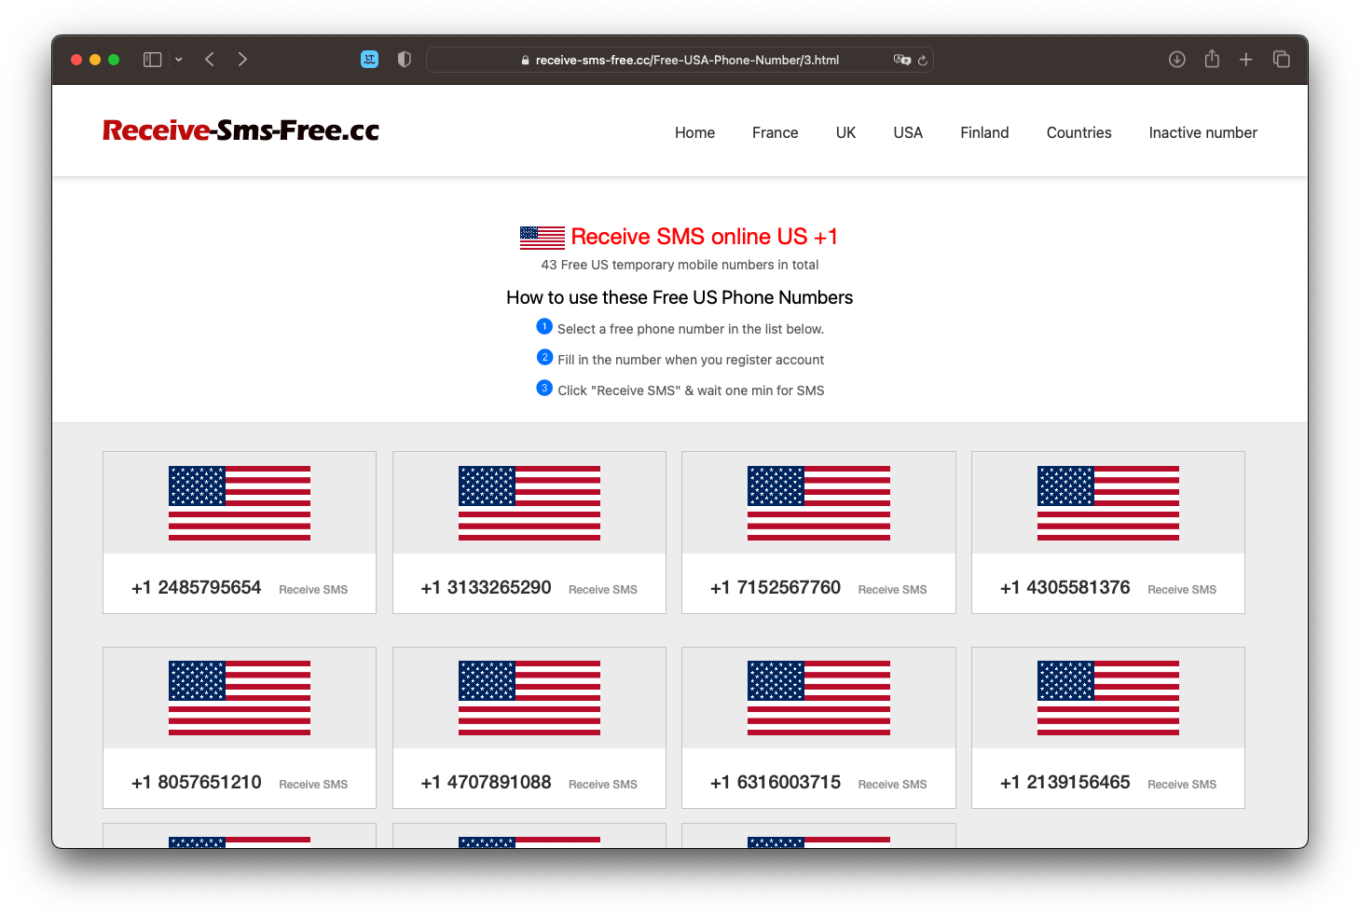Click flag image above +1 6316003715
The width and height of the screenshot is (1360, 917).
point(819,698)
